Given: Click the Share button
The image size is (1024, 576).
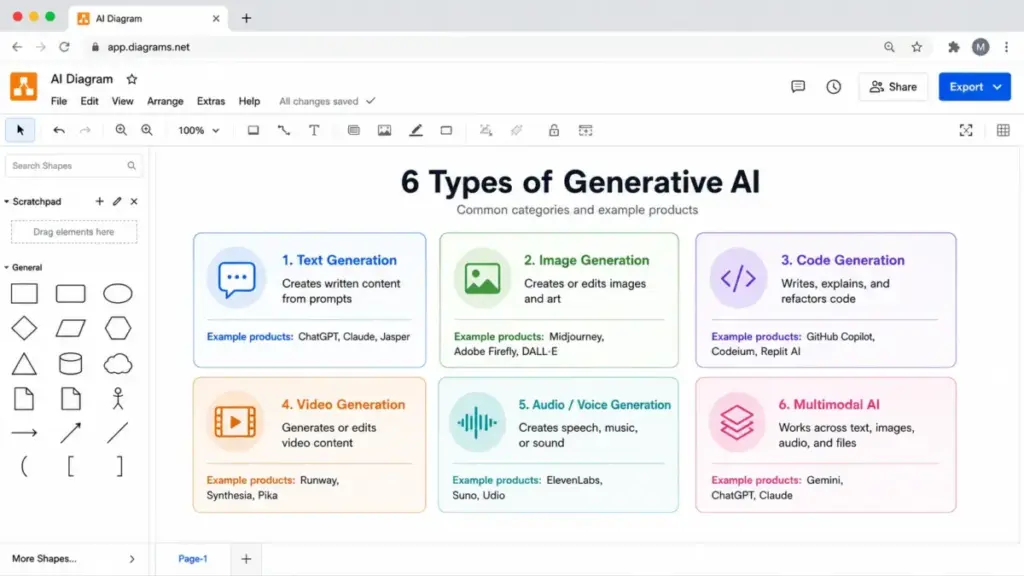Looking at the screenshot, I should 893,86.
